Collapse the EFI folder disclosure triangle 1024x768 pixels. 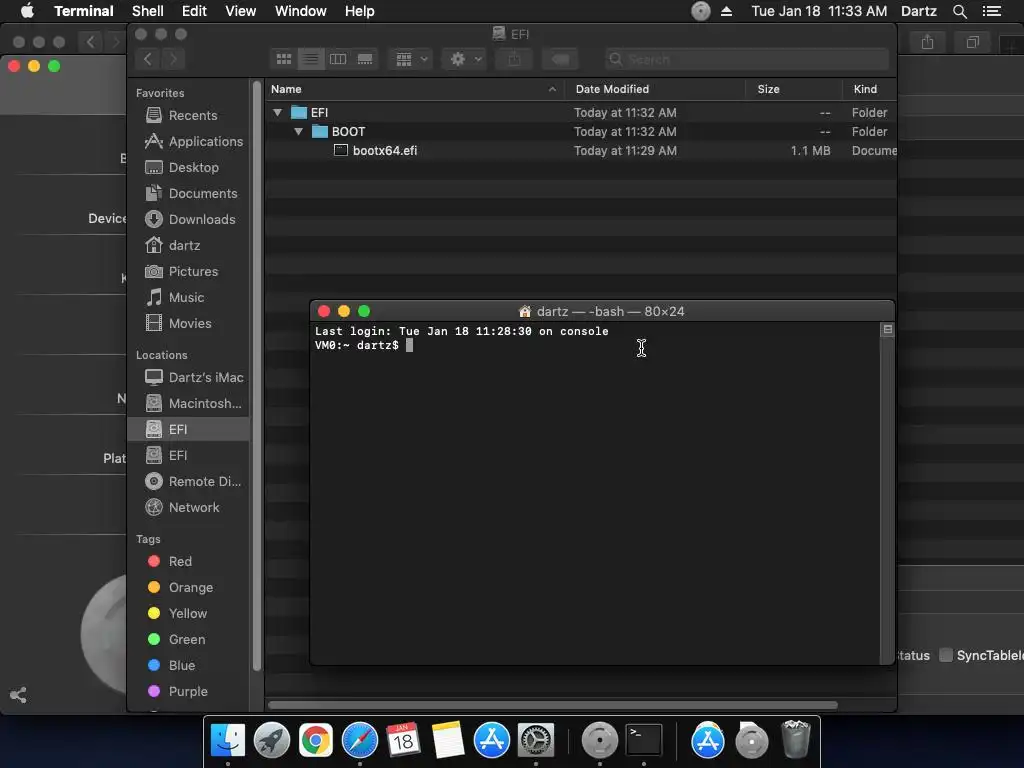pos(278,112)
